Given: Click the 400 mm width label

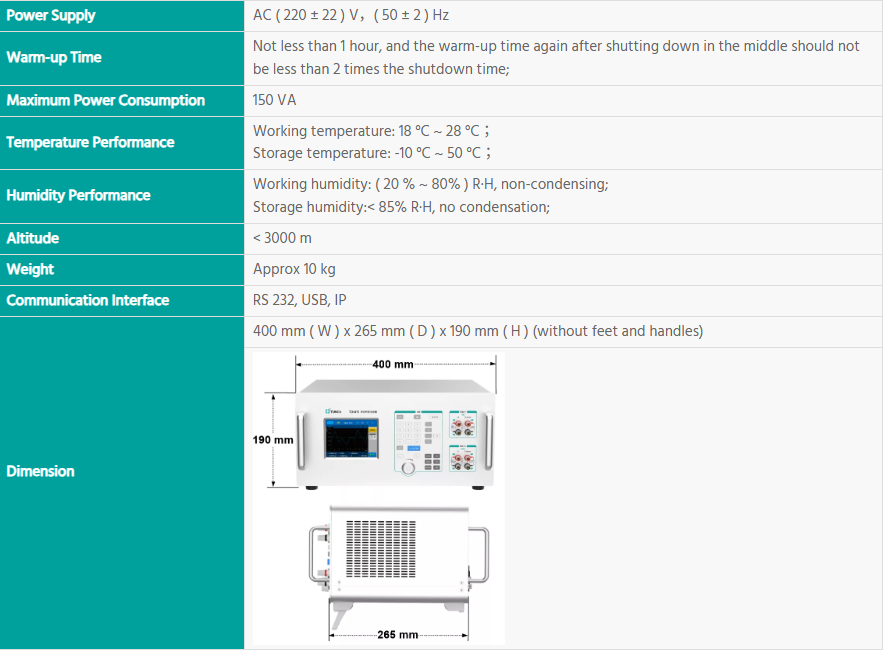Looking at the screenshot, I should tap(393, 364).
